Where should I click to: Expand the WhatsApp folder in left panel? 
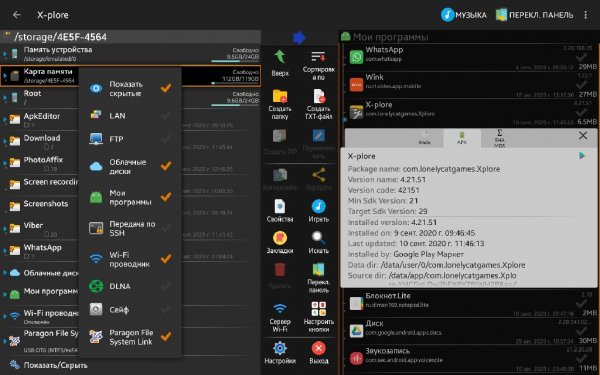(x=4, y=251)
